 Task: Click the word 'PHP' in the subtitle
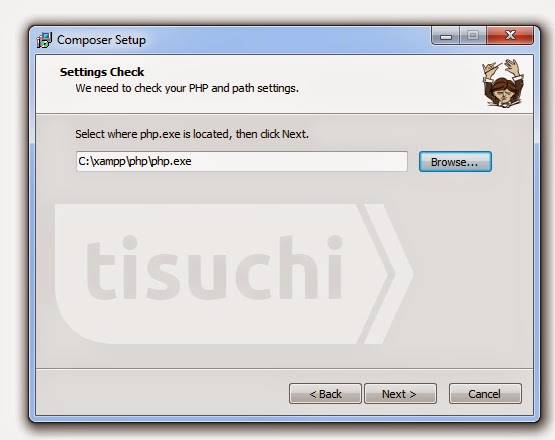pos(198,88)
